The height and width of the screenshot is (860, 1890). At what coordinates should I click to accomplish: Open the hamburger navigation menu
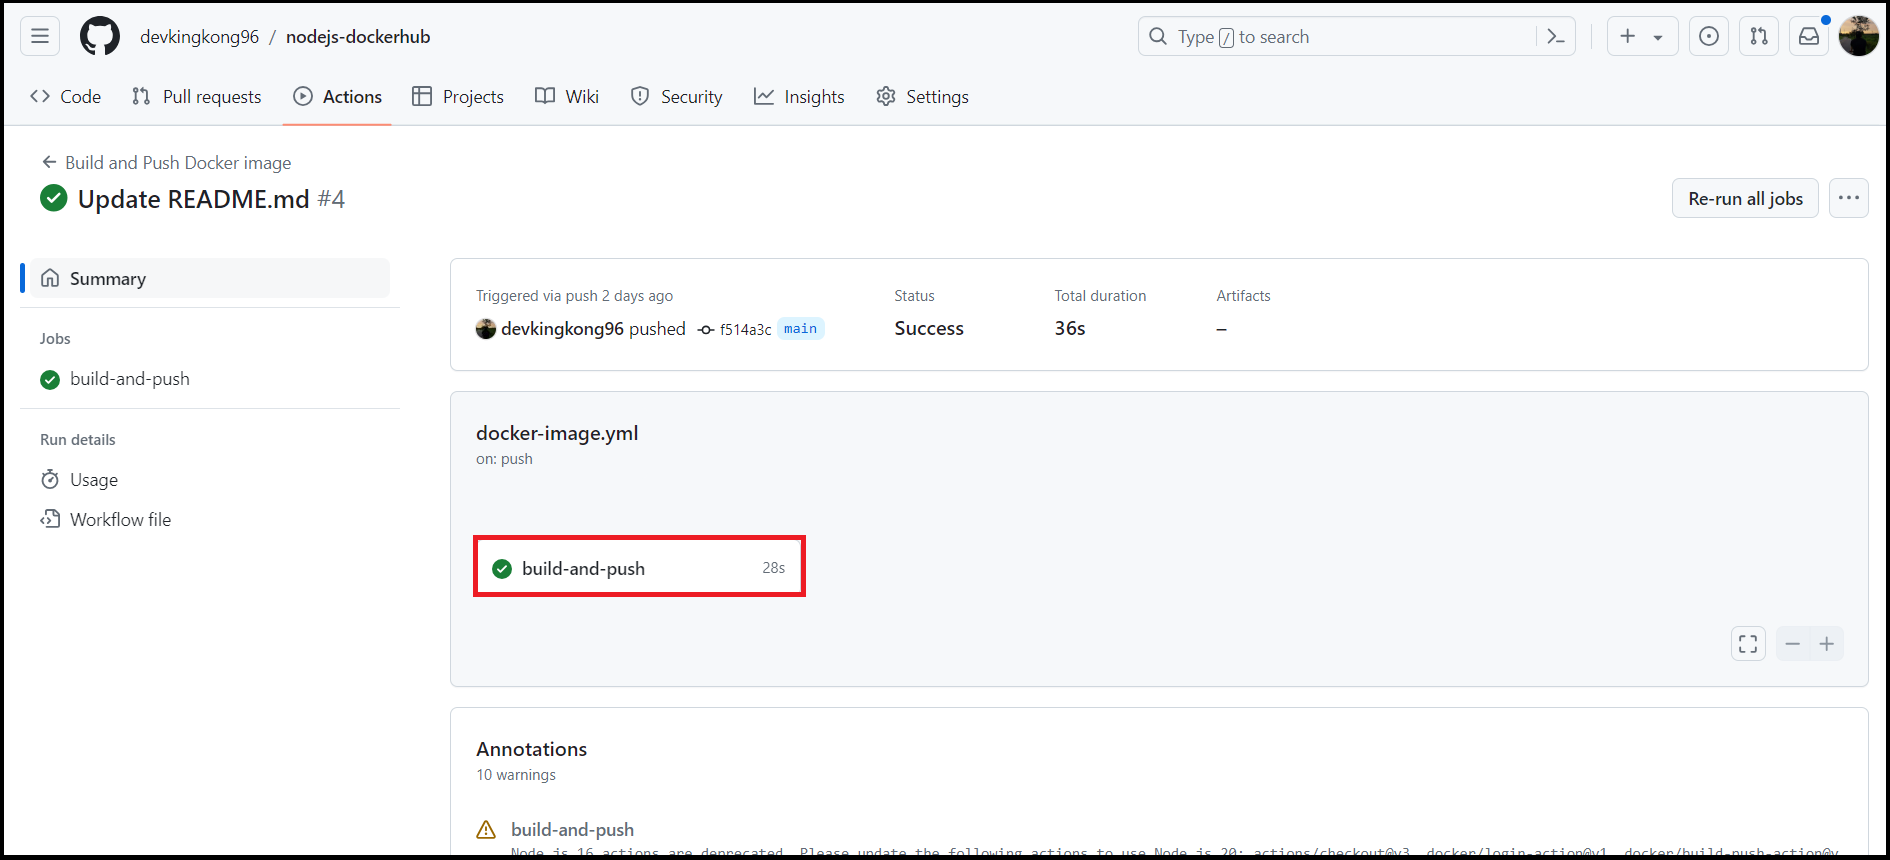click(40, 36)
